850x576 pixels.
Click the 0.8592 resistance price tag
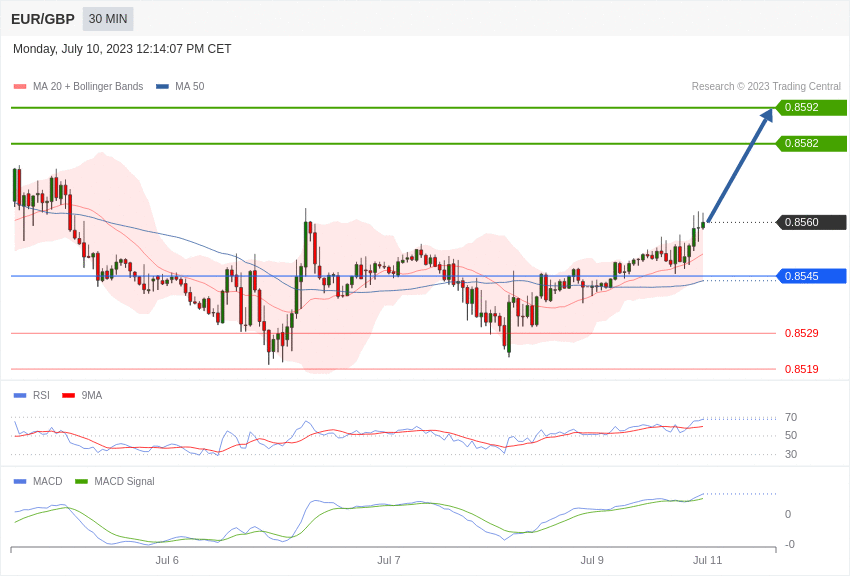point(812,107)
